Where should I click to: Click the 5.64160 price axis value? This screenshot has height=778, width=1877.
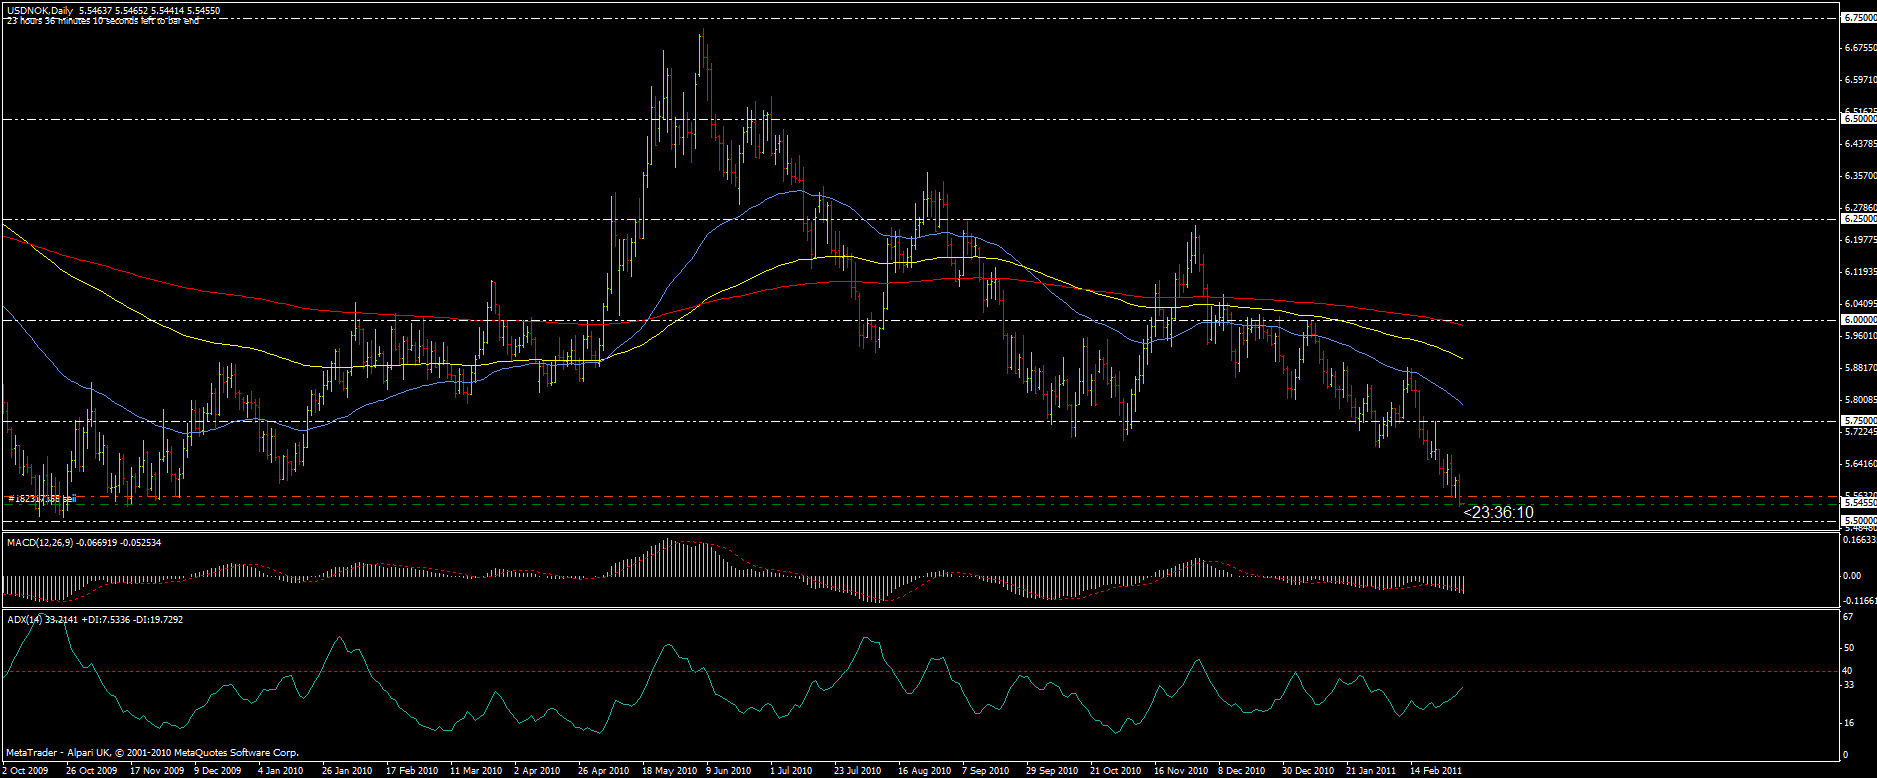tap(1859, 463)
